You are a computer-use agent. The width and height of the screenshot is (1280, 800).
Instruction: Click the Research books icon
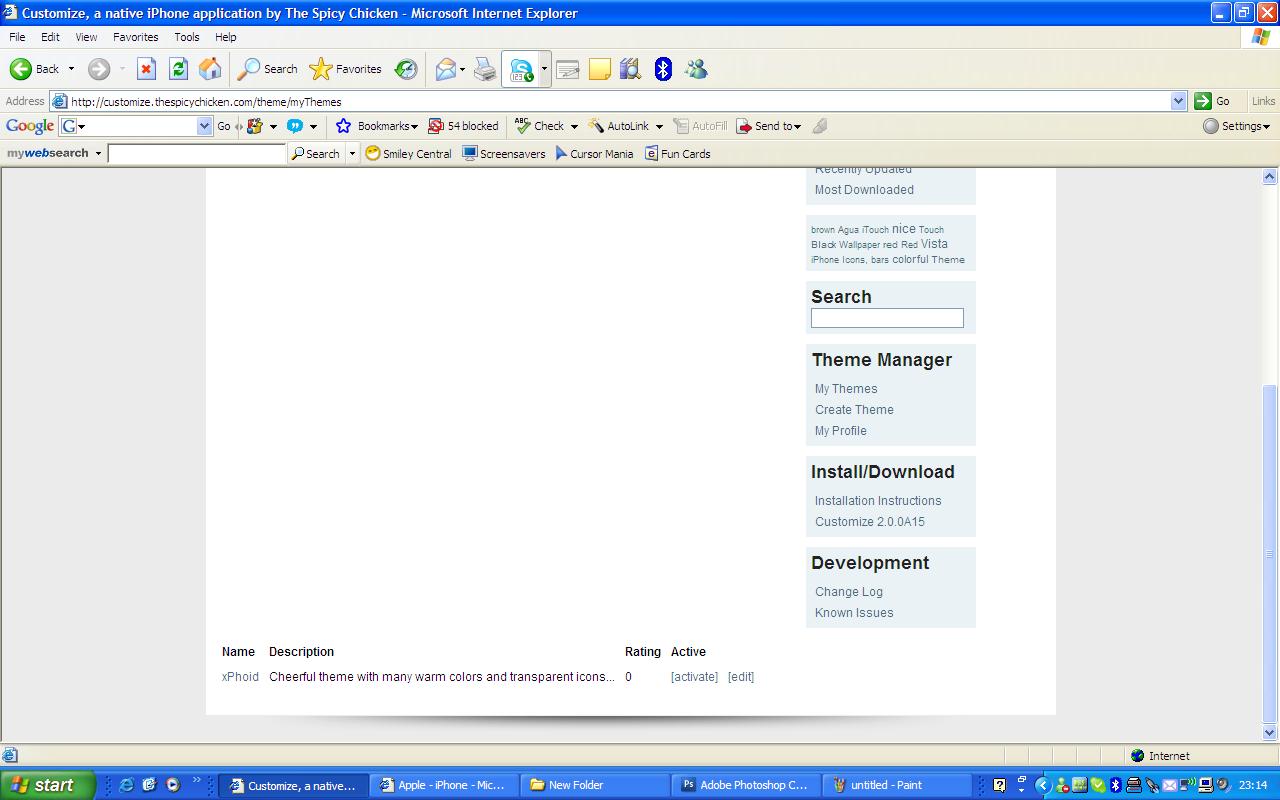(x=630, y=69)
